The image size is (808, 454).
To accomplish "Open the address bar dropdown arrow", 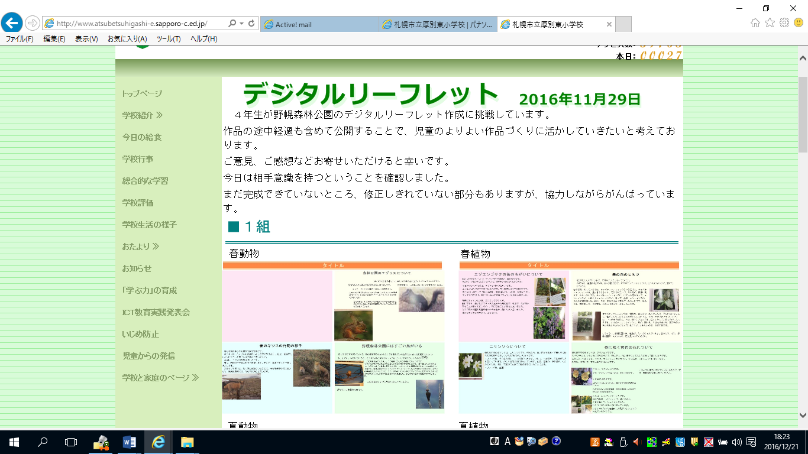I will click(241, 24).
